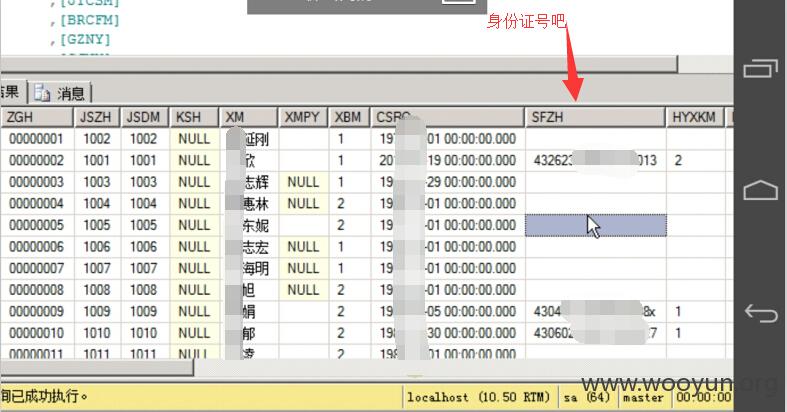Select cell 00000007 in ZGH column
The width and height of the screenshot is (787, 412).
pos(38,268)
